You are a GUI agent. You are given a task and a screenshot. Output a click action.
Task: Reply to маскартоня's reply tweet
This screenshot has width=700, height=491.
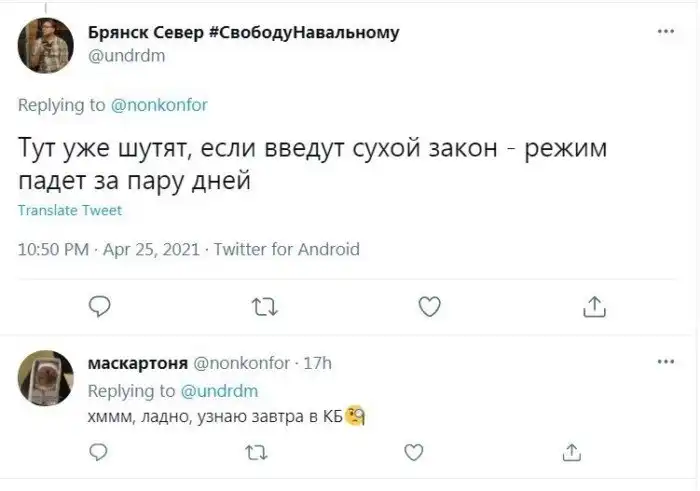(99, 454)
